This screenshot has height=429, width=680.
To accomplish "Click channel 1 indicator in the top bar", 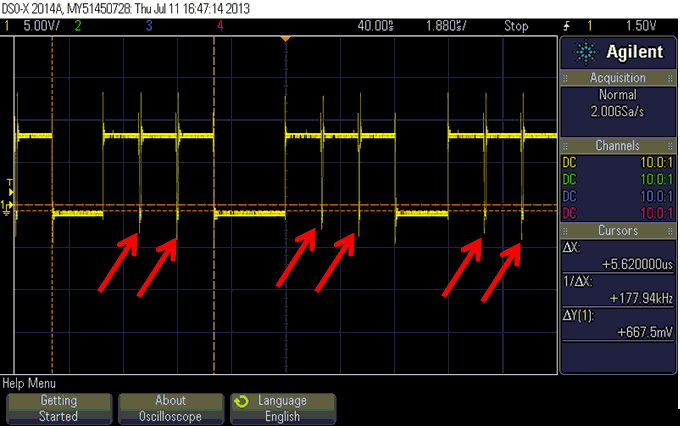I will (7, 26).
